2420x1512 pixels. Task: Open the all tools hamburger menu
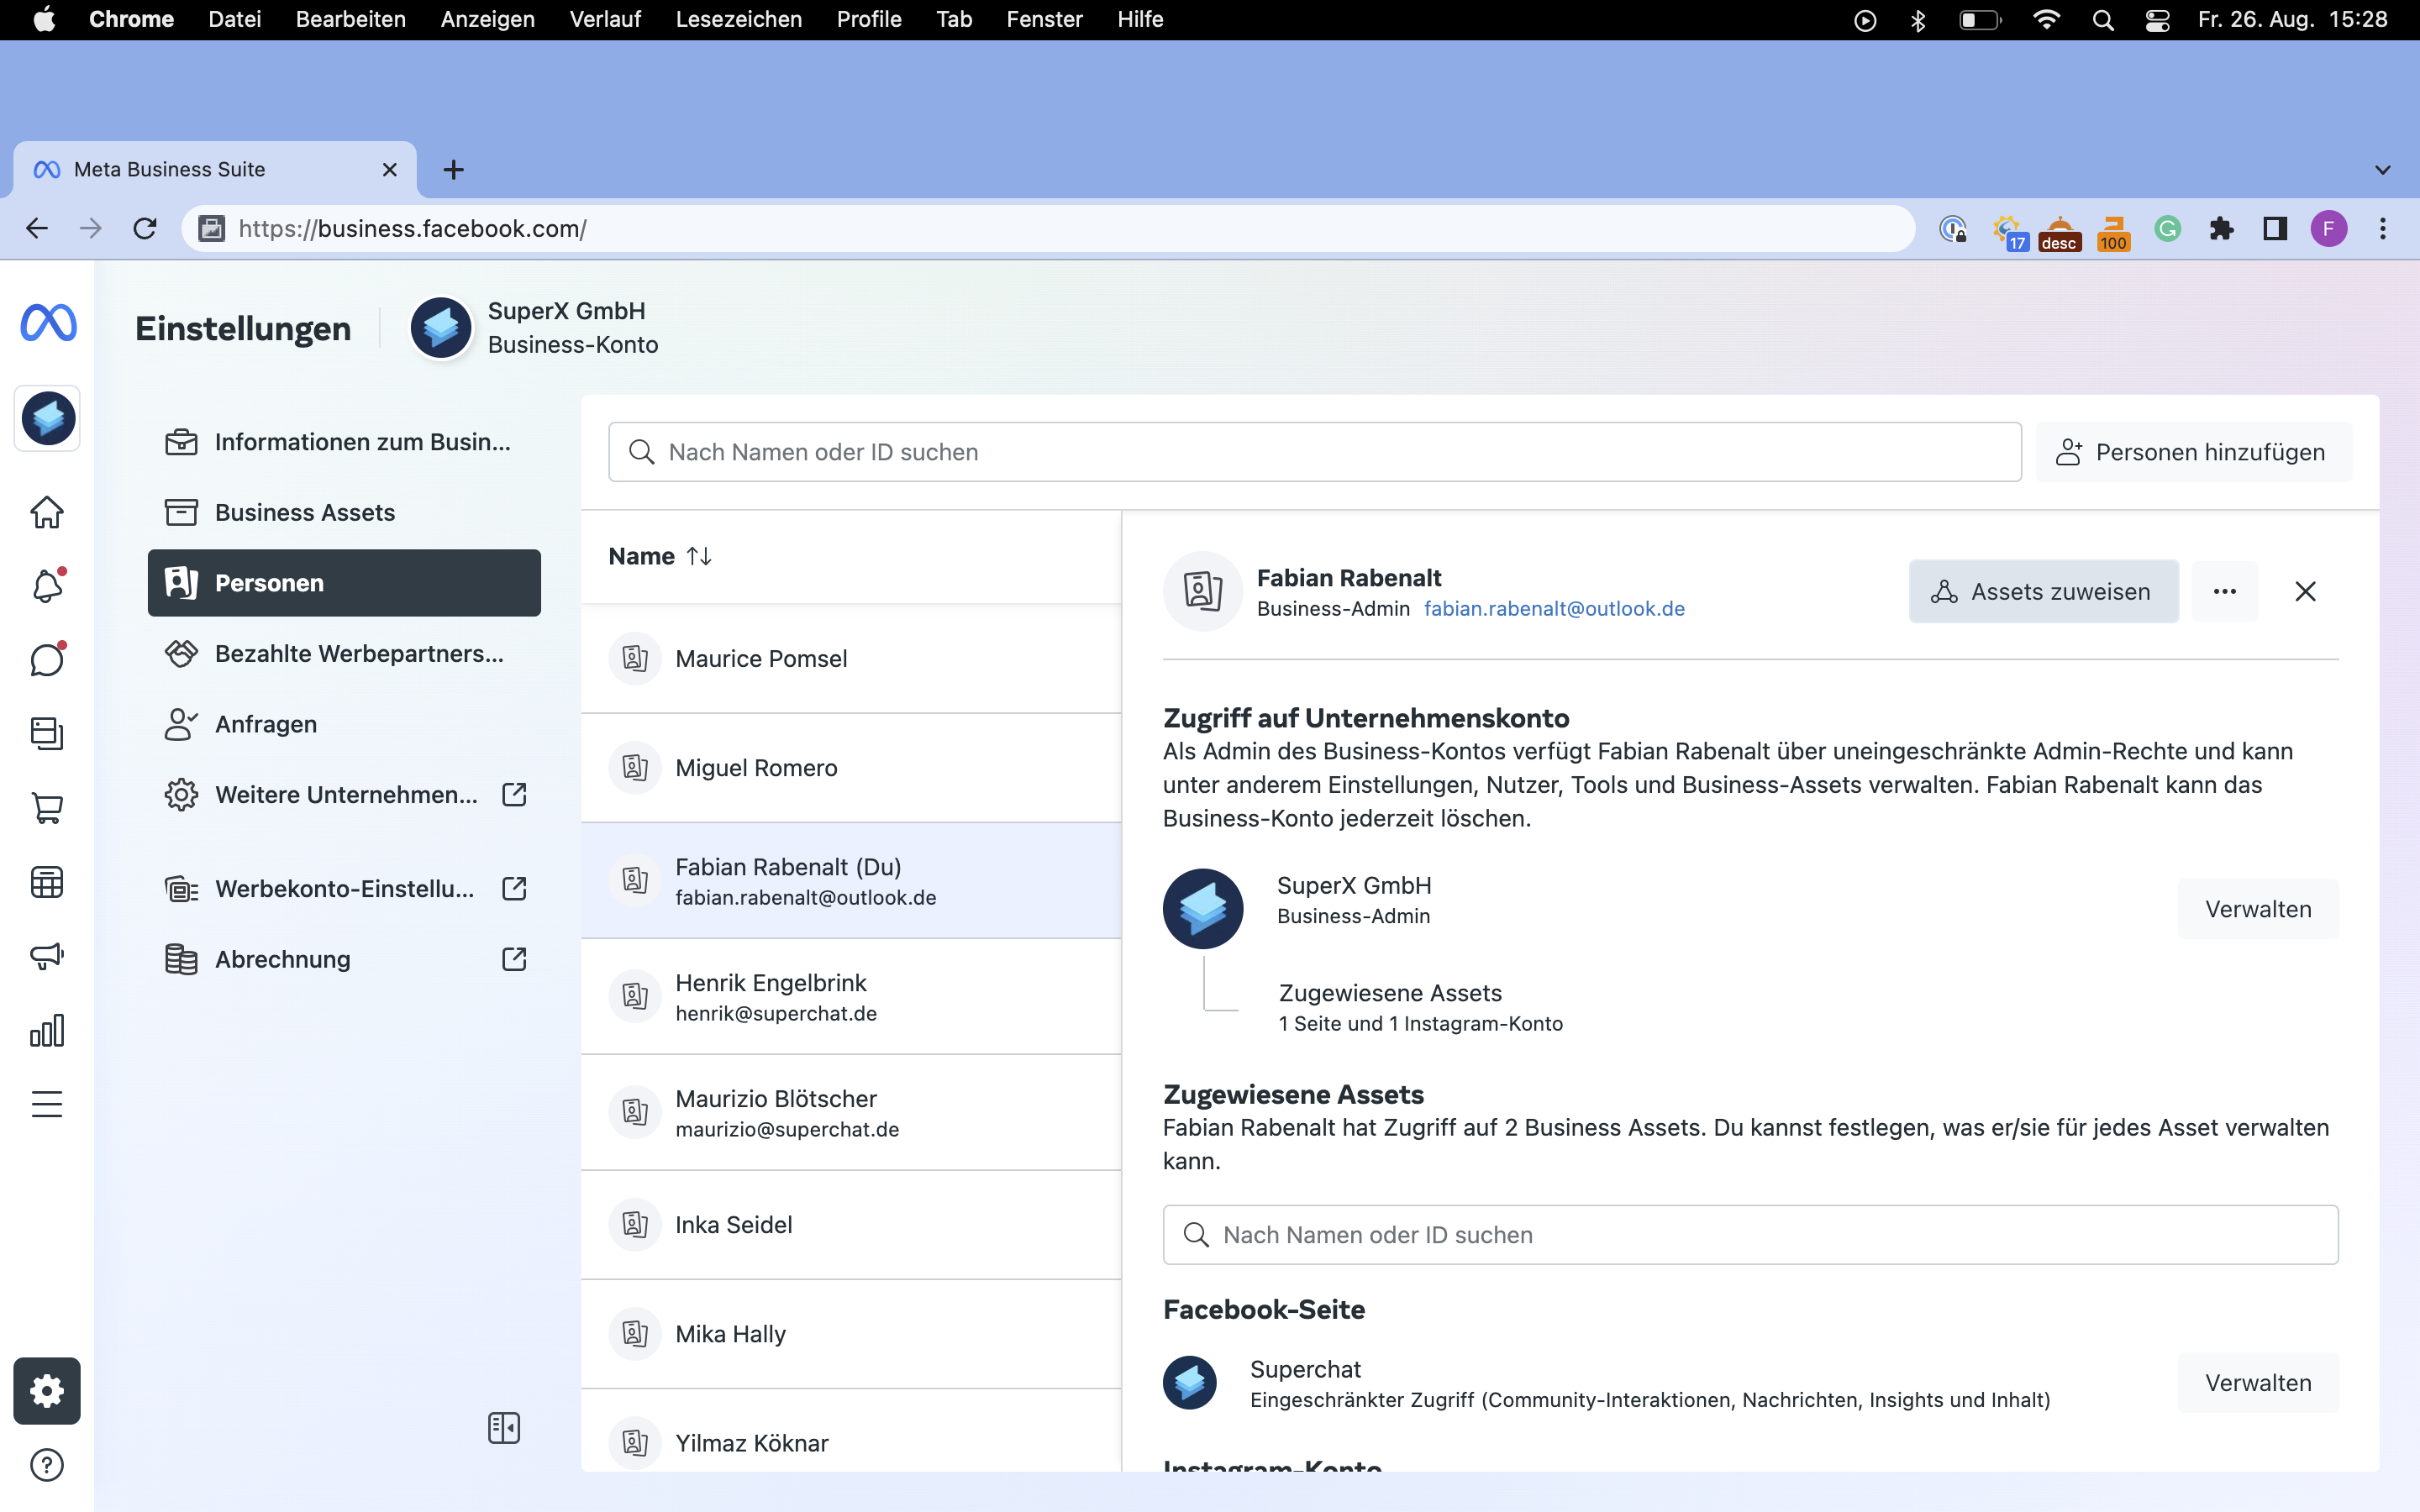tap(47, 1104)
